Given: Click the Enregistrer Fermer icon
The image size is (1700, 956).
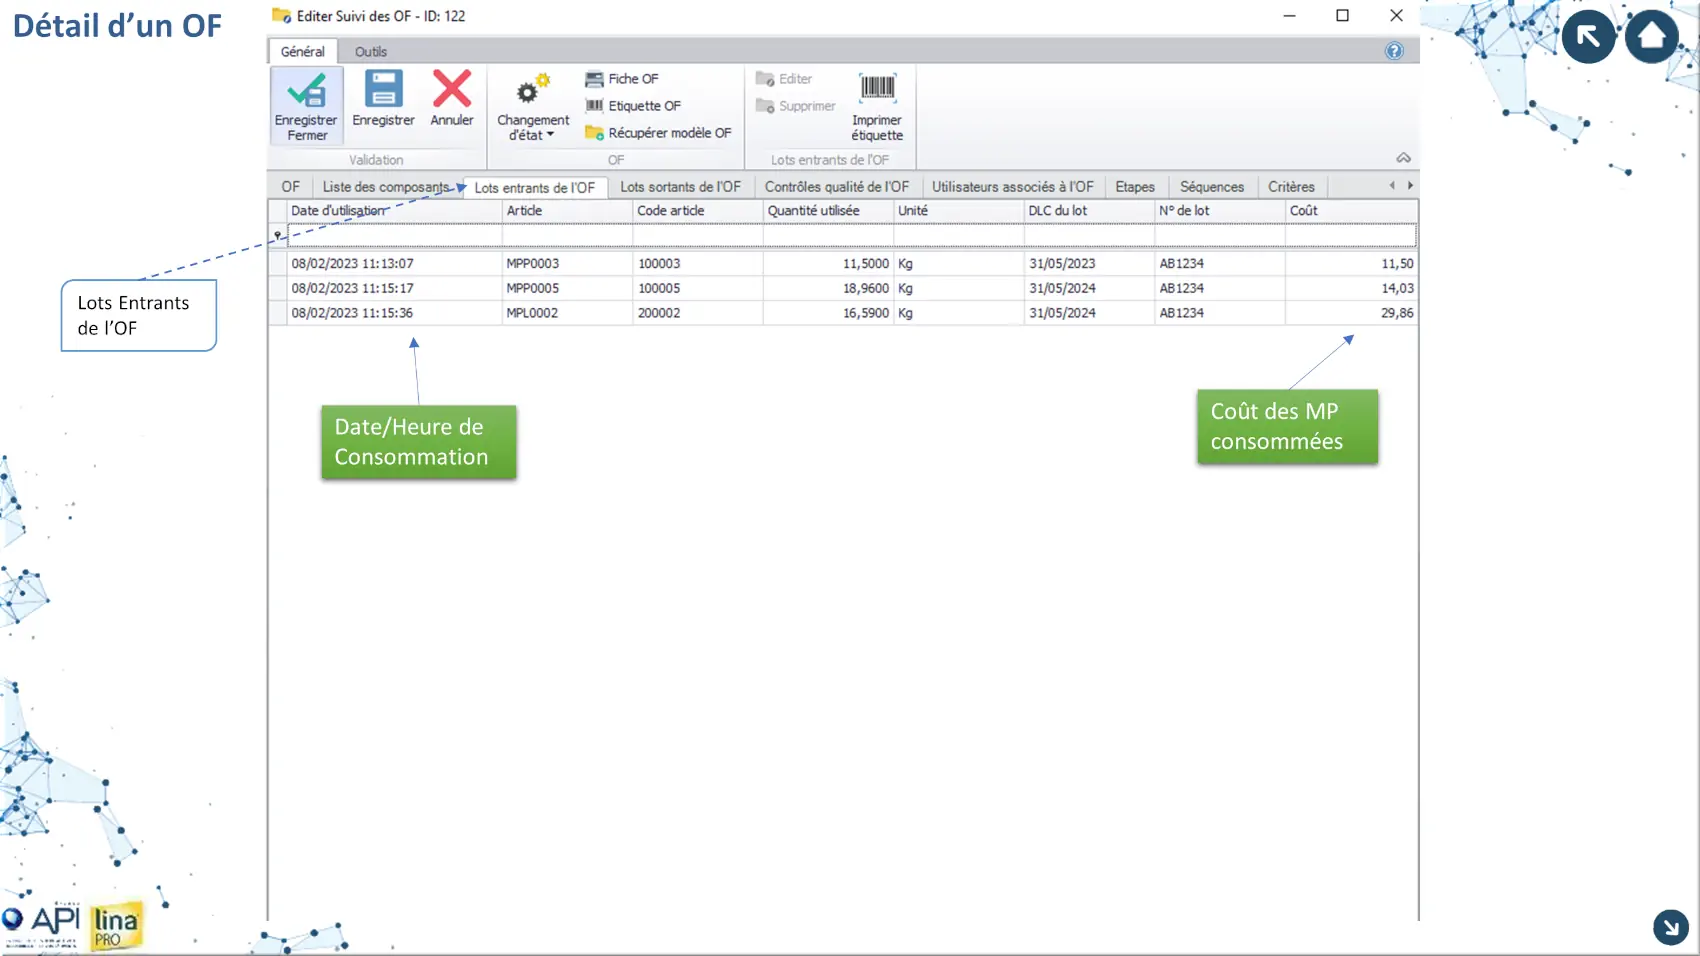Looking at the screenshot, I should [x=306, y=91].
